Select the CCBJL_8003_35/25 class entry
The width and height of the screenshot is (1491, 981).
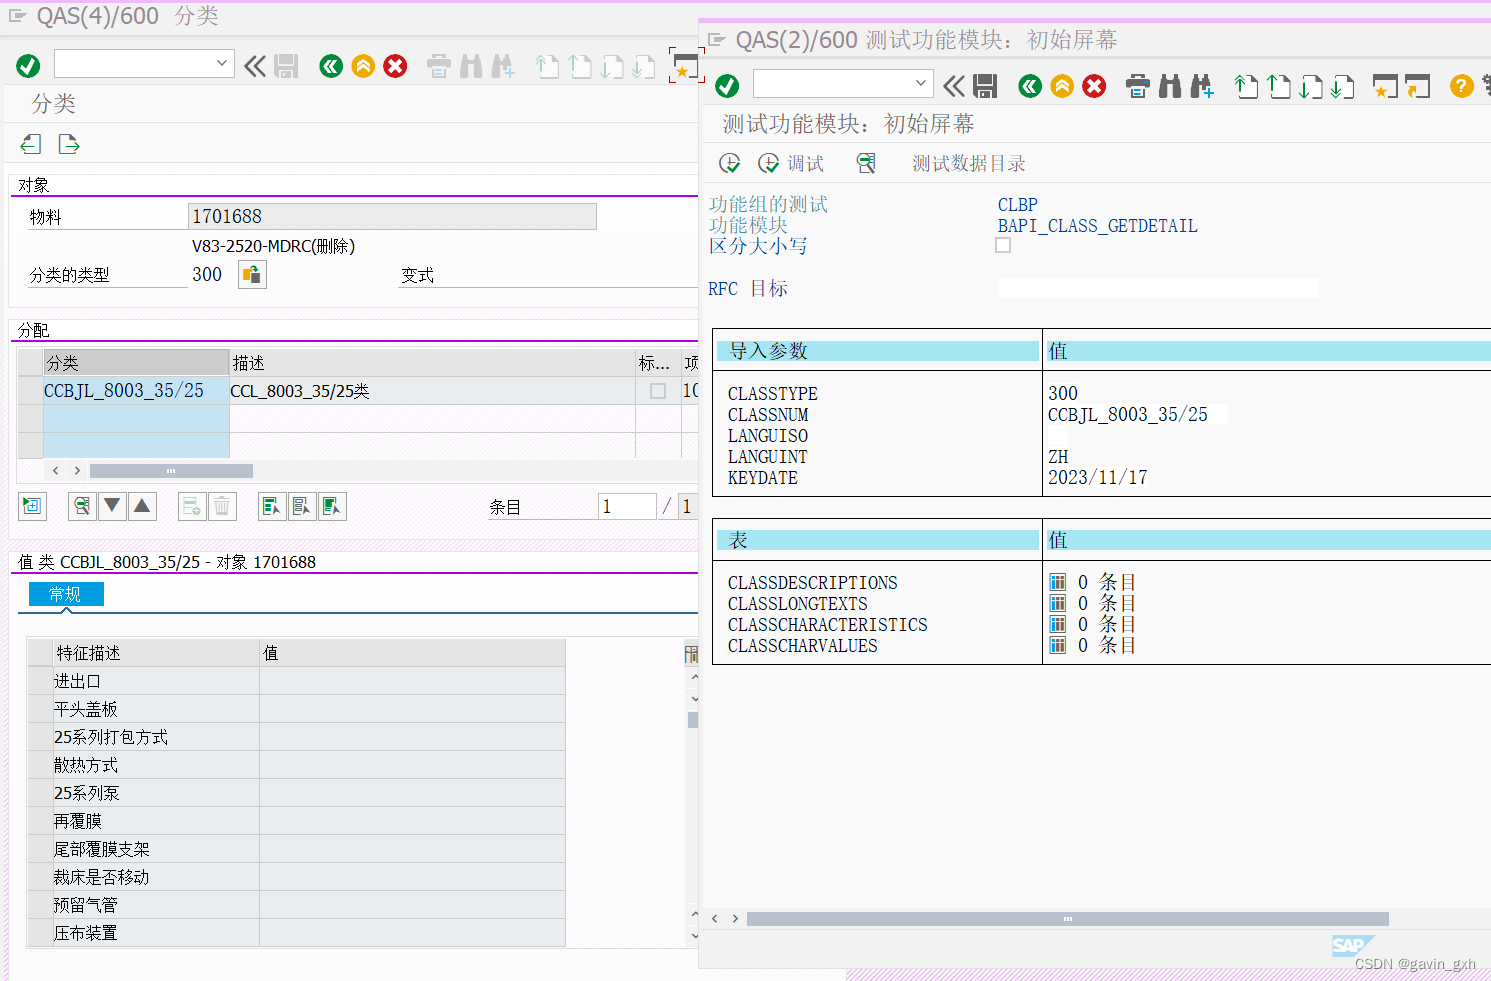pos(124,390)
